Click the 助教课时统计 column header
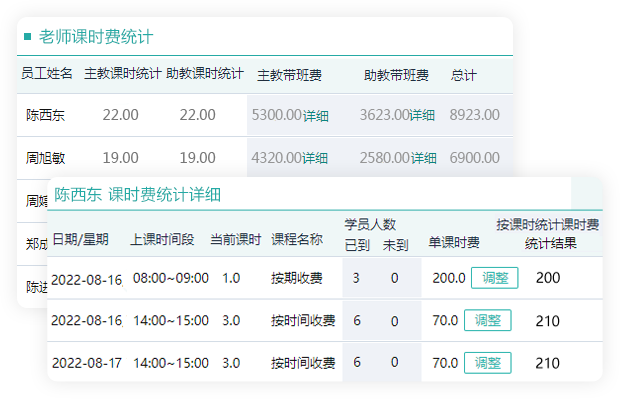This screenshot has height=399, width=620. click(205, 74)
